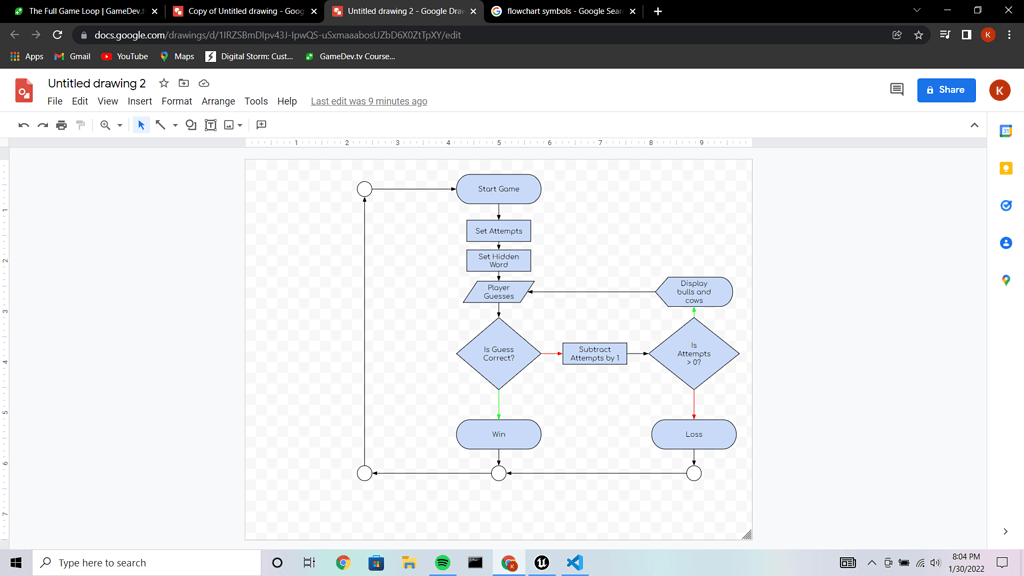Star the Untitled drawing 2 document
Image resolution: width=1024 pixels, height=576 pixels.
pyautogui.click(x=163, y=83)
